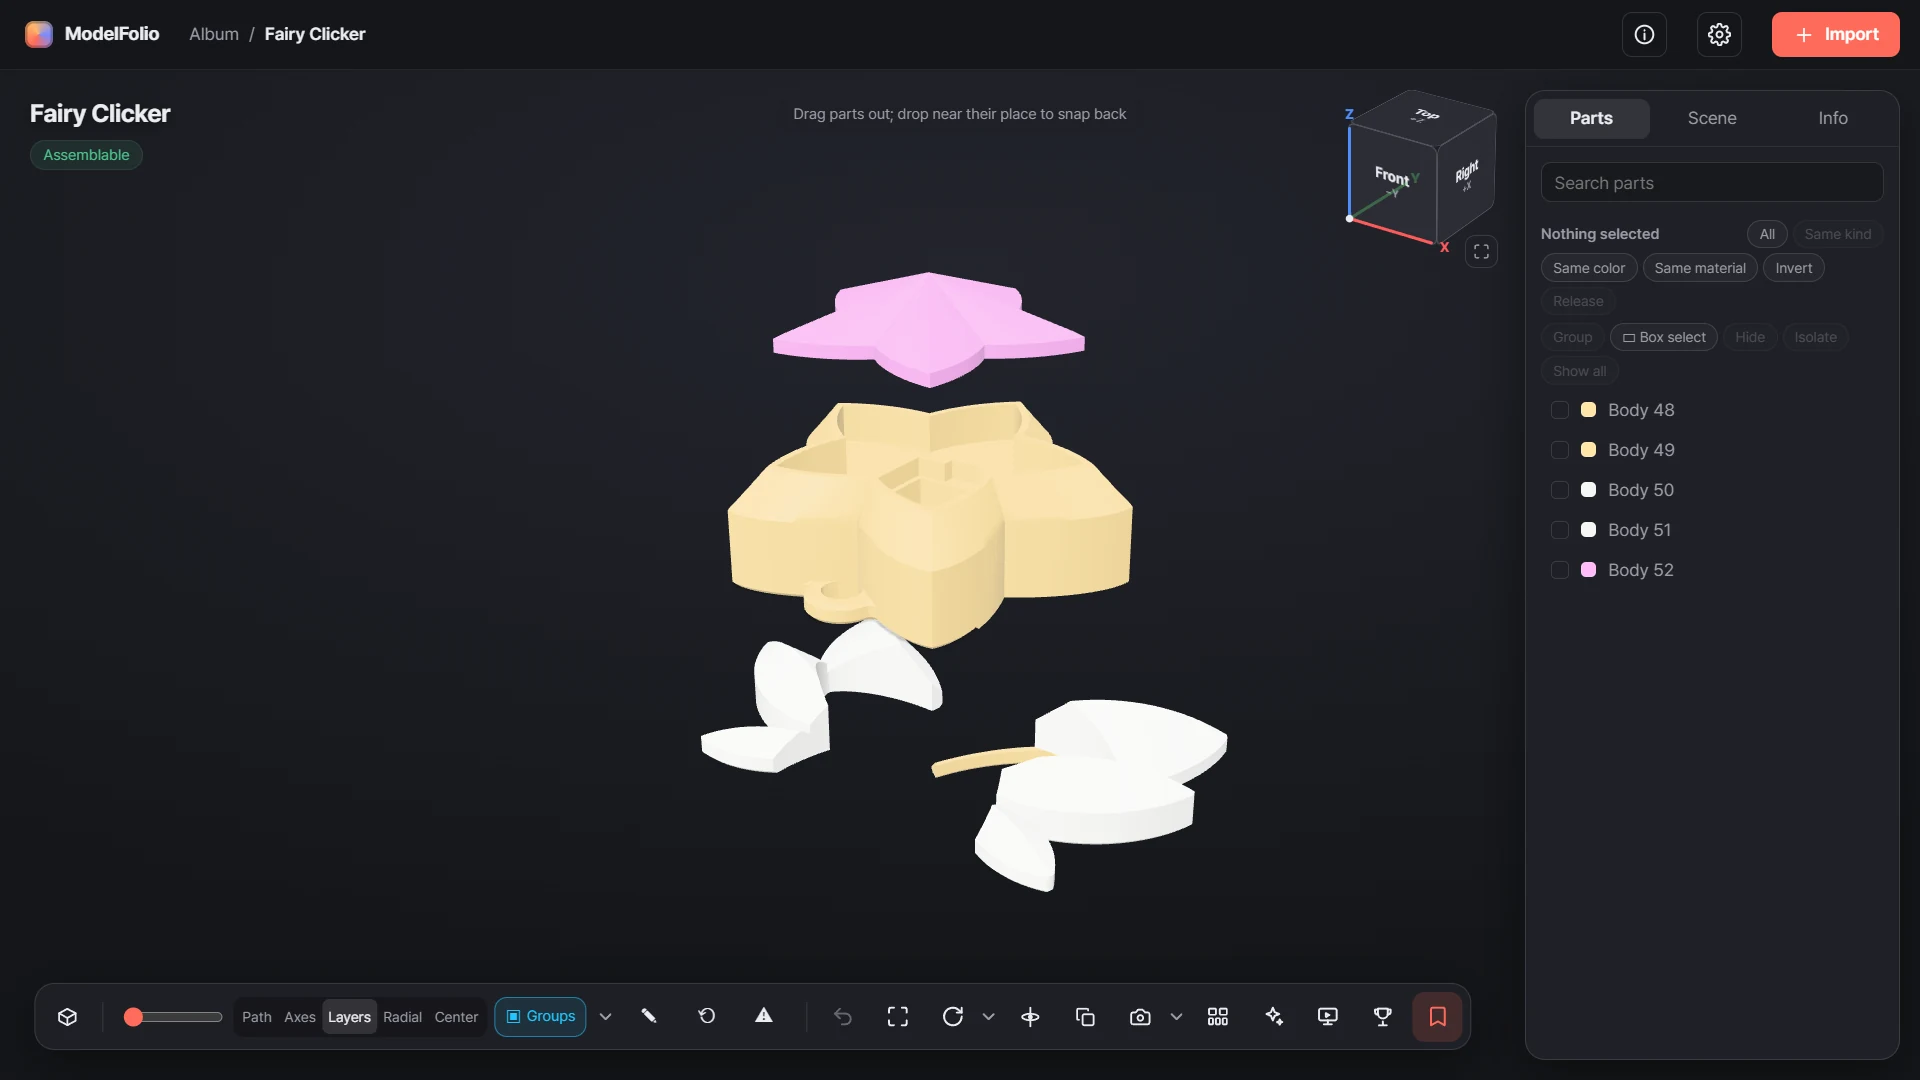Click the Box select button

(1664, 337)
